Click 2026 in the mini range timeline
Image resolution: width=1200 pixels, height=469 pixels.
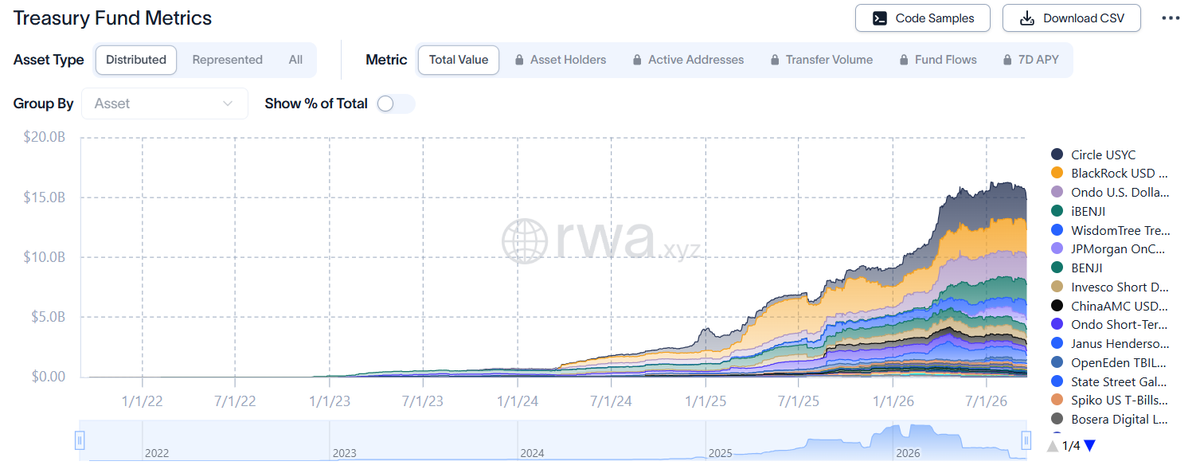907,453
